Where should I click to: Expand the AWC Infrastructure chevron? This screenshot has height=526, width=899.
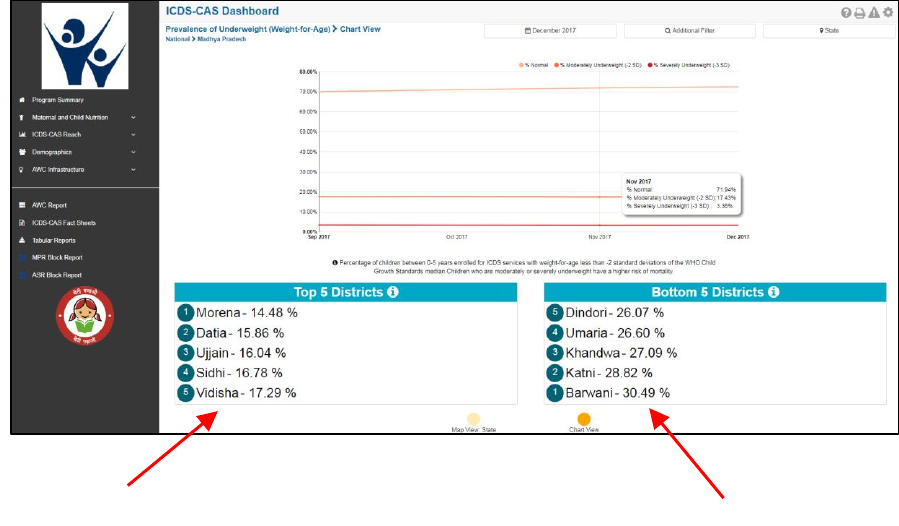click(x=133, y=170)
